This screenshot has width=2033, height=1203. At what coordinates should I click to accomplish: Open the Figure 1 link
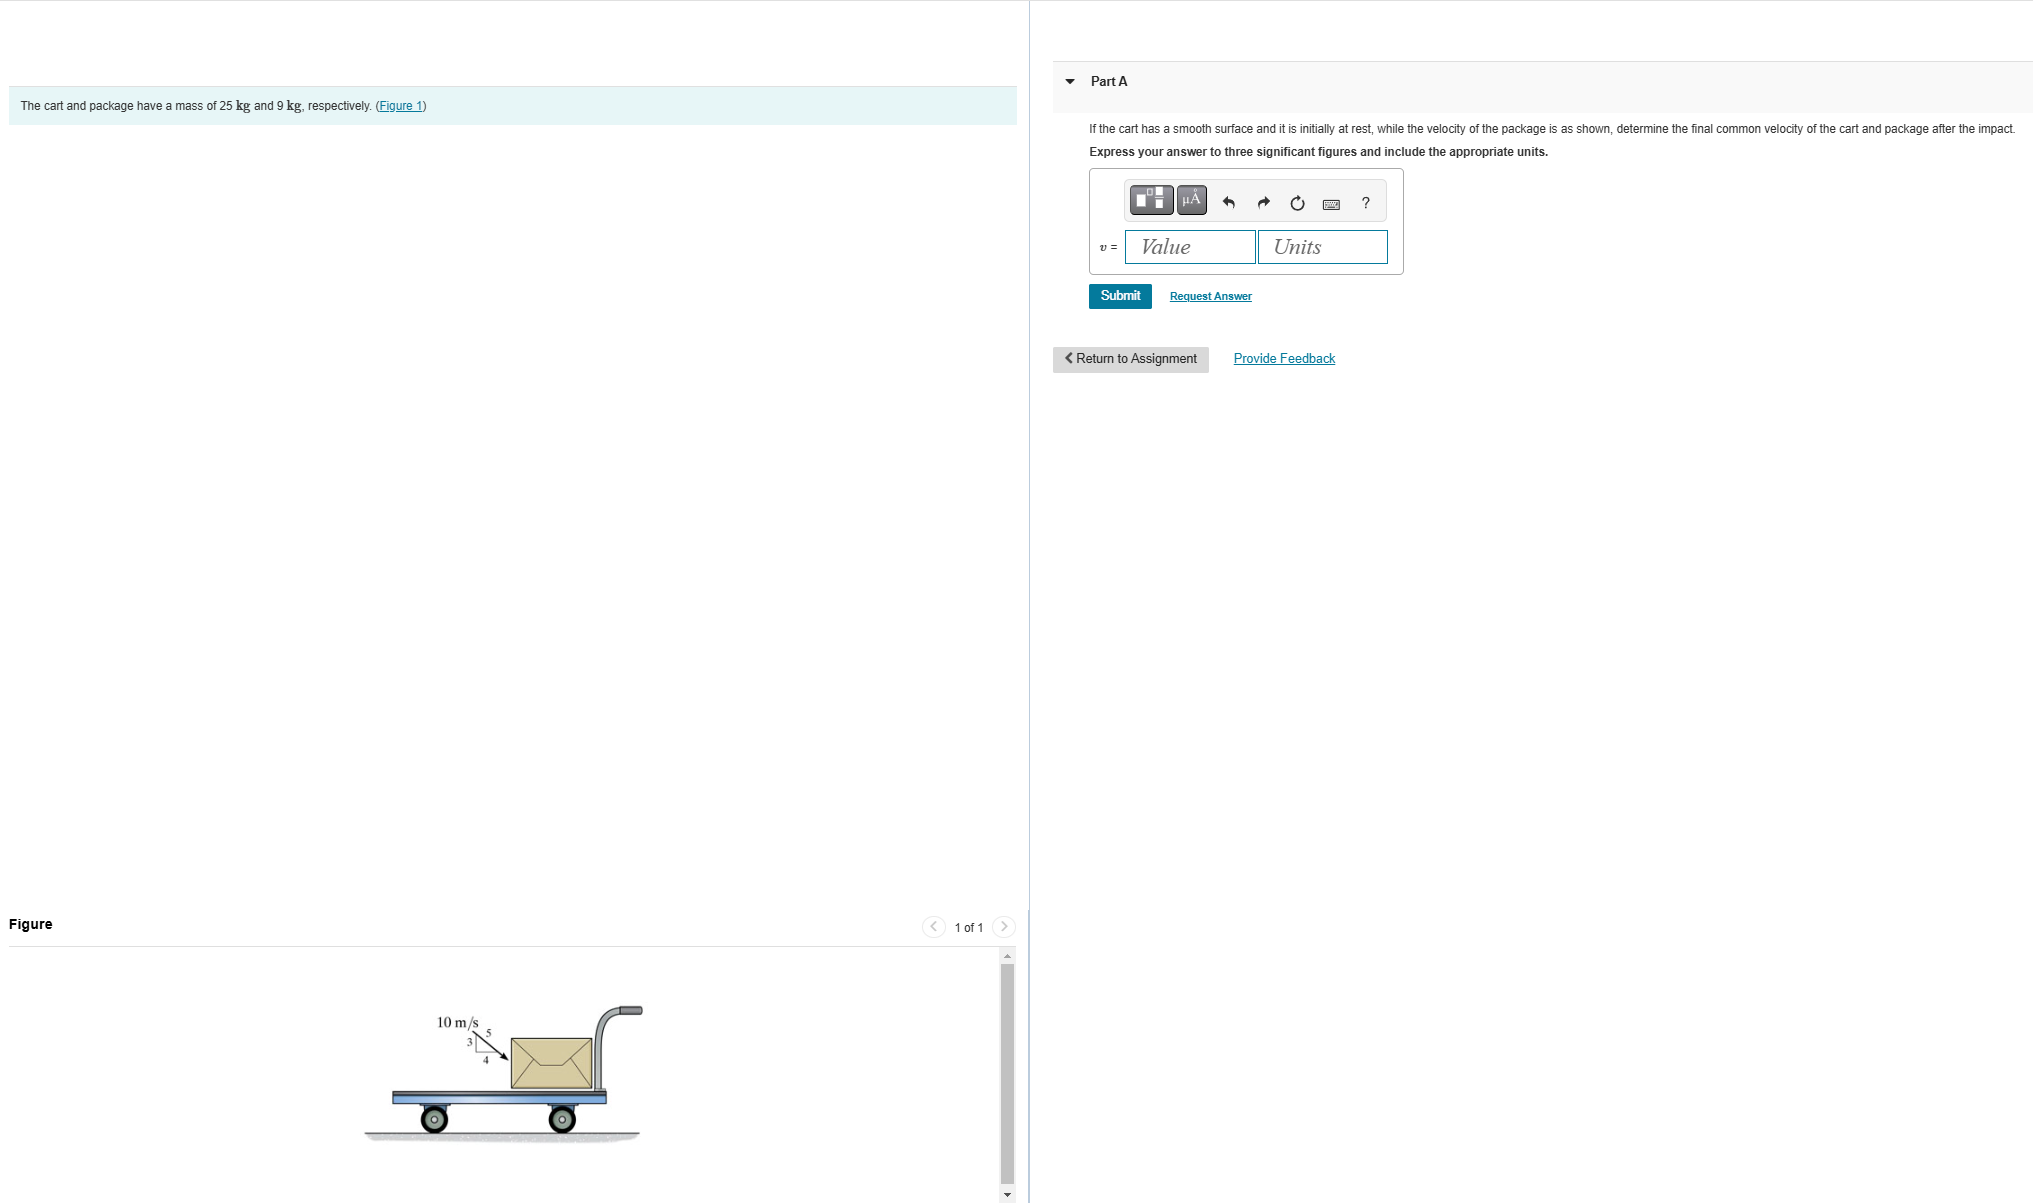pyautogui.click(x=400, y=105)
